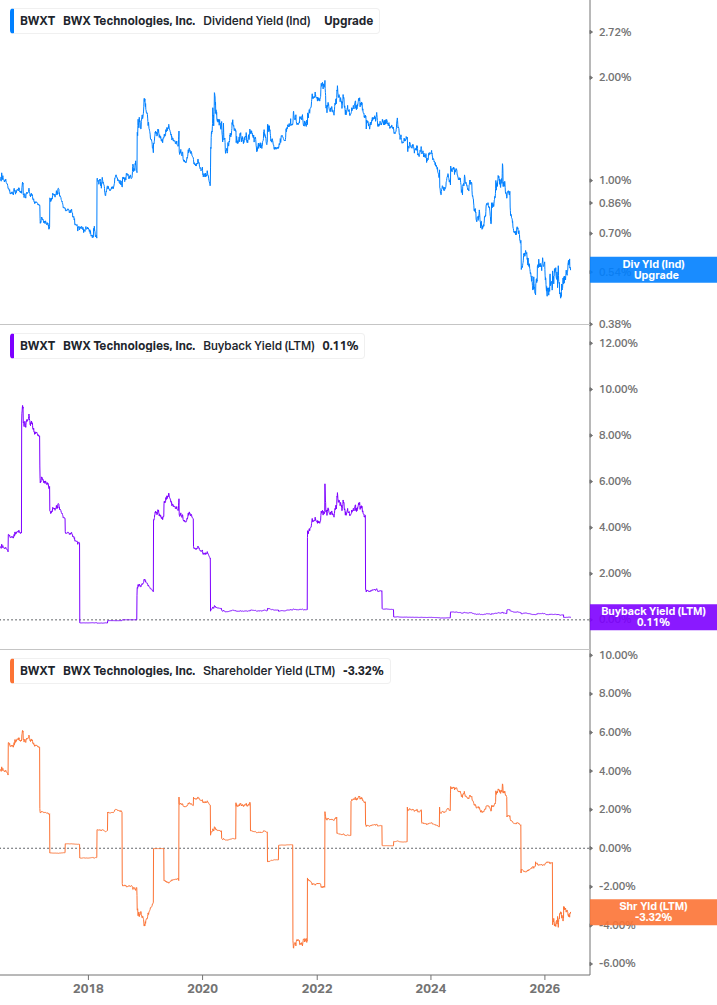Click the -3.32% value in Shareholder legend
This screenshot has height=1005, width=717.
click(363, 670)
